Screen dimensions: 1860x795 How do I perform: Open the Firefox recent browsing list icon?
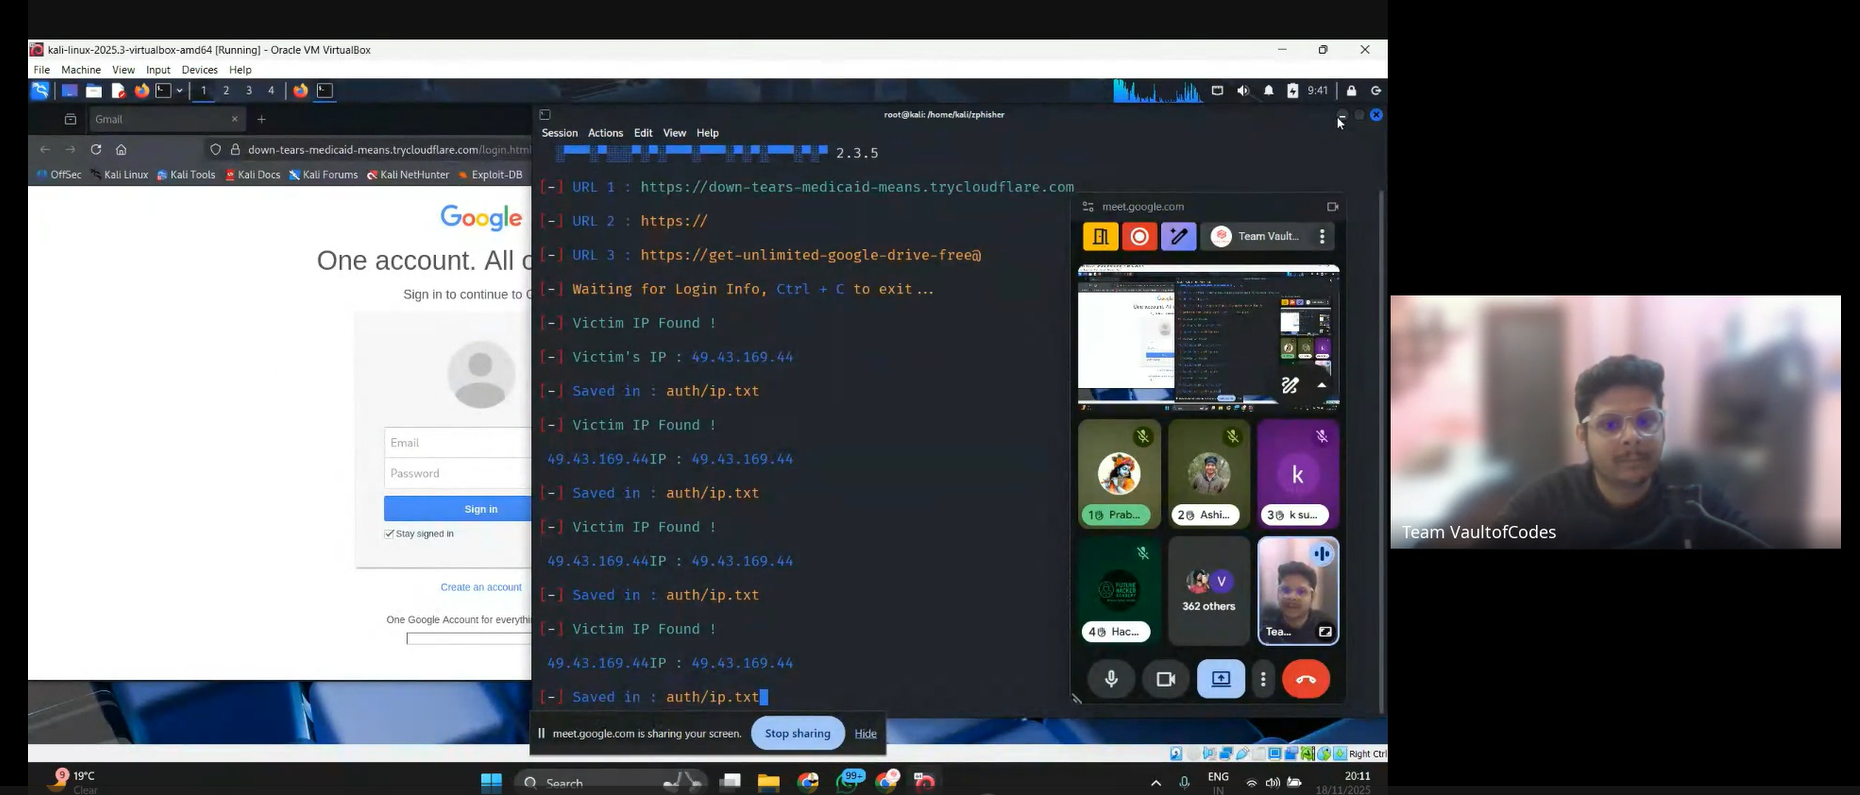70,119
